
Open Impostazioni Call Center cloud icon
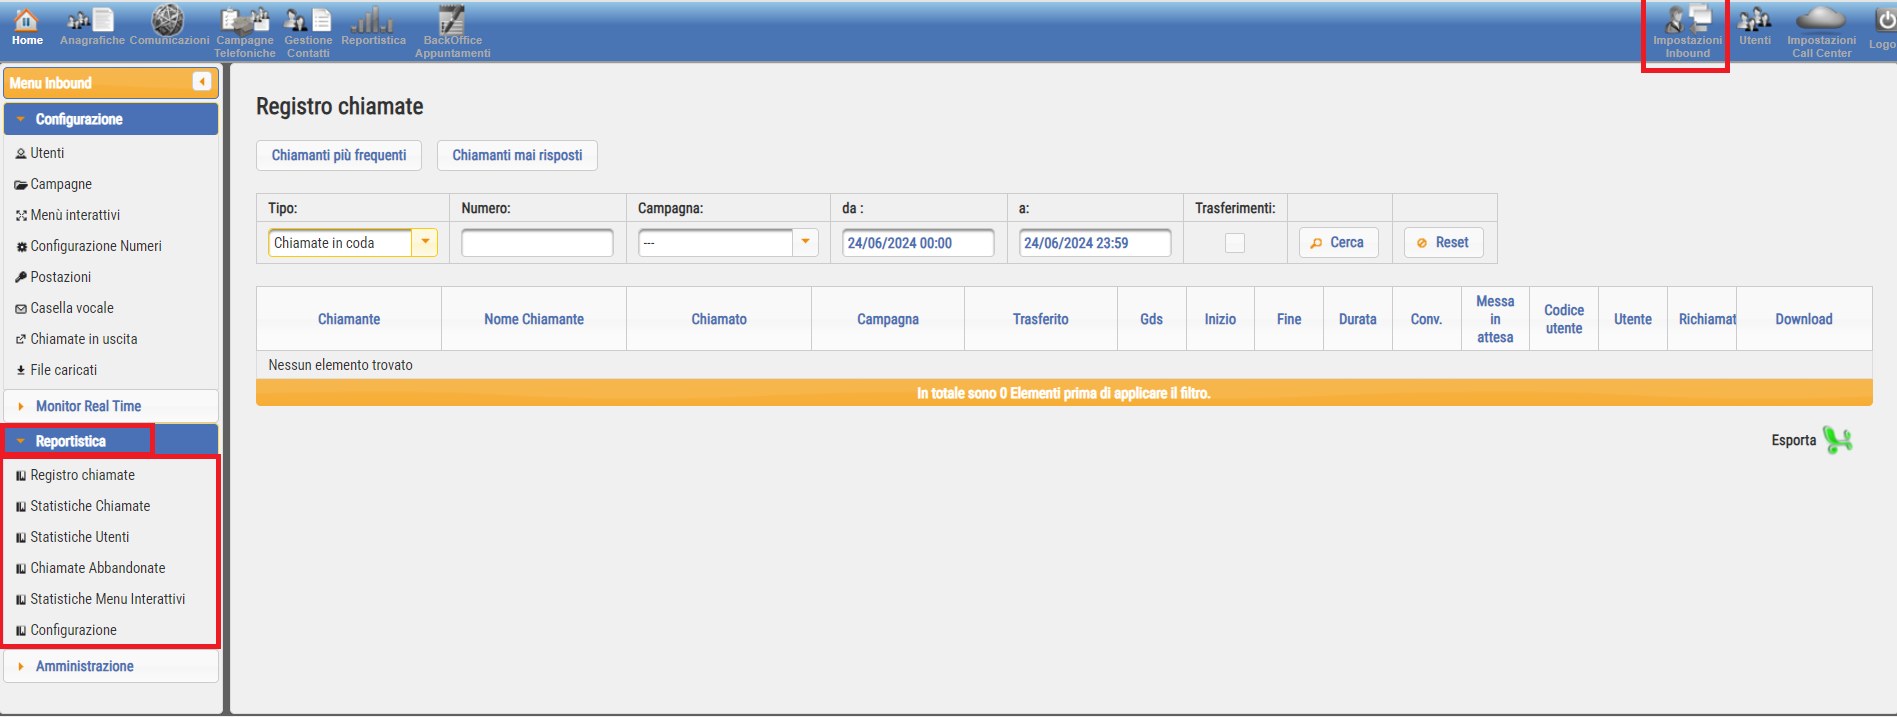tap(1821, 30)
